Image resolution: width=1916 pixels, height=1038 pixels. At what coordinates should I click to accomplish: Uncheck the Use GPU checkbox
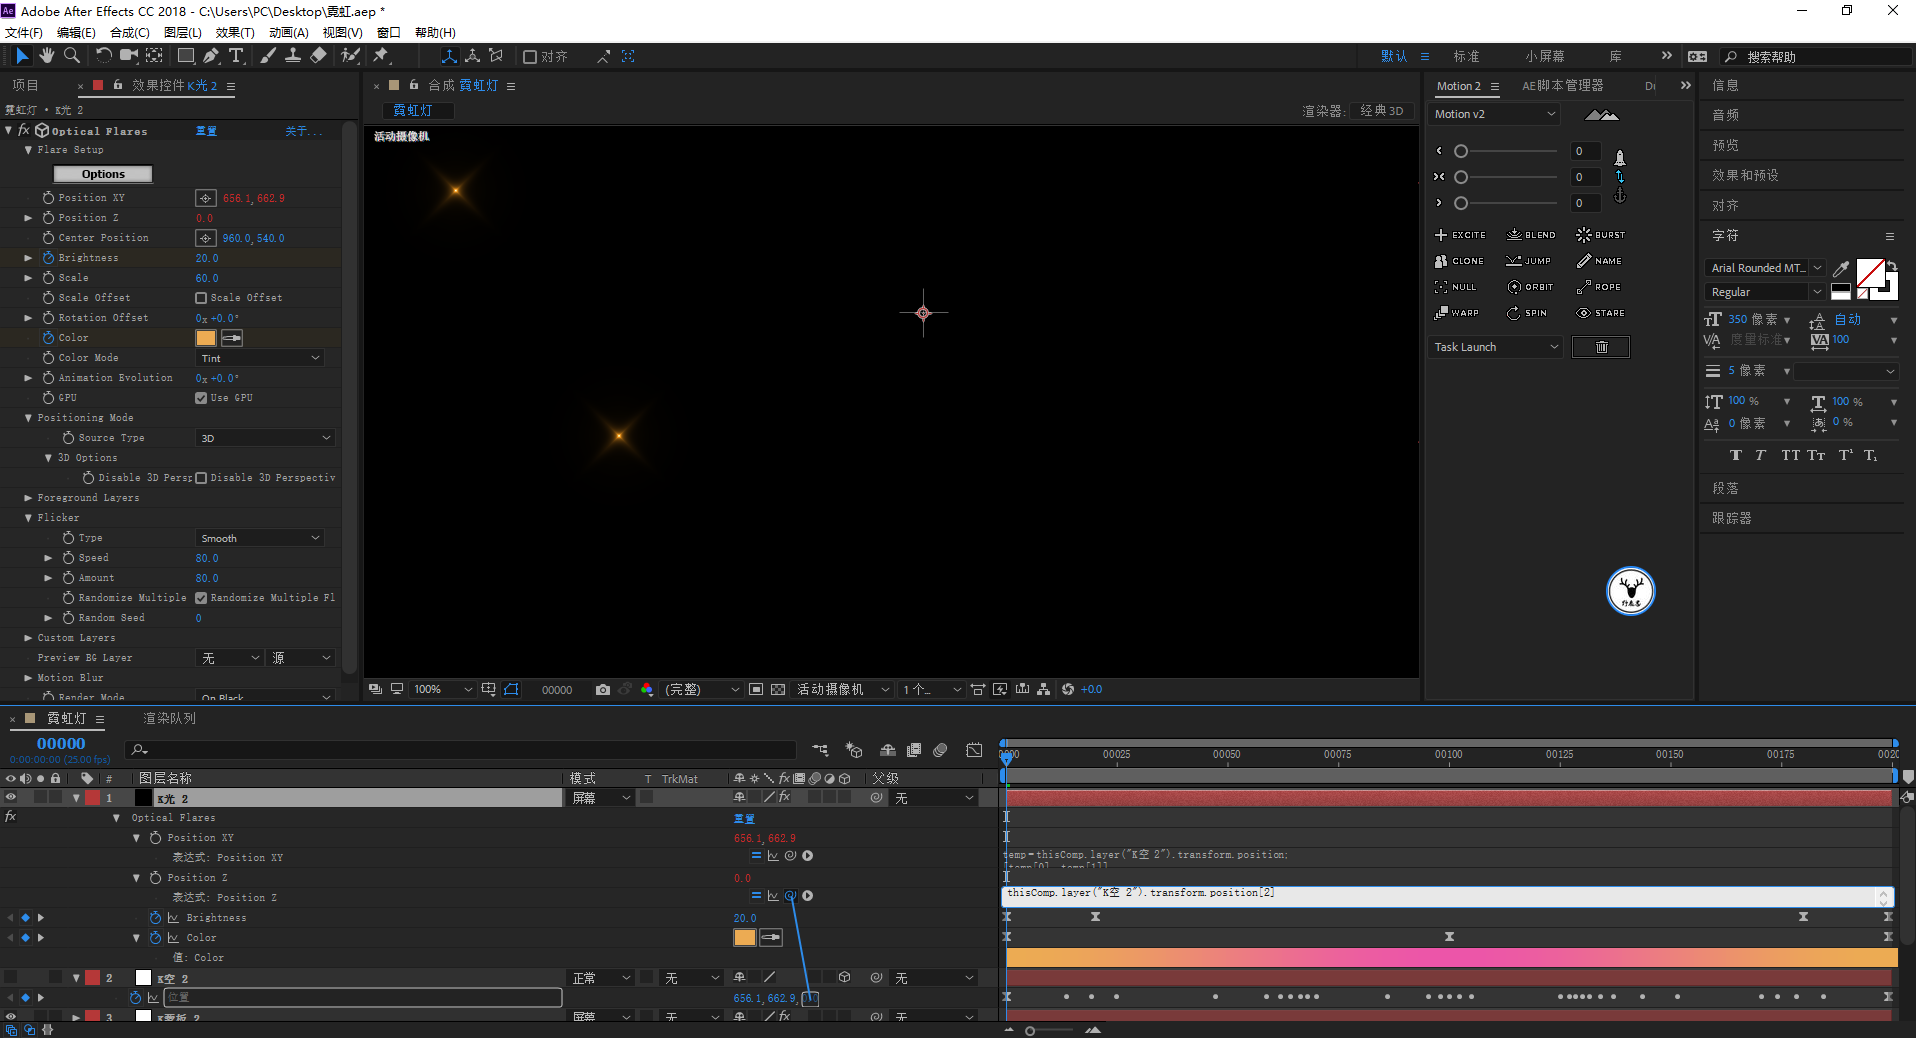point(201,398)
